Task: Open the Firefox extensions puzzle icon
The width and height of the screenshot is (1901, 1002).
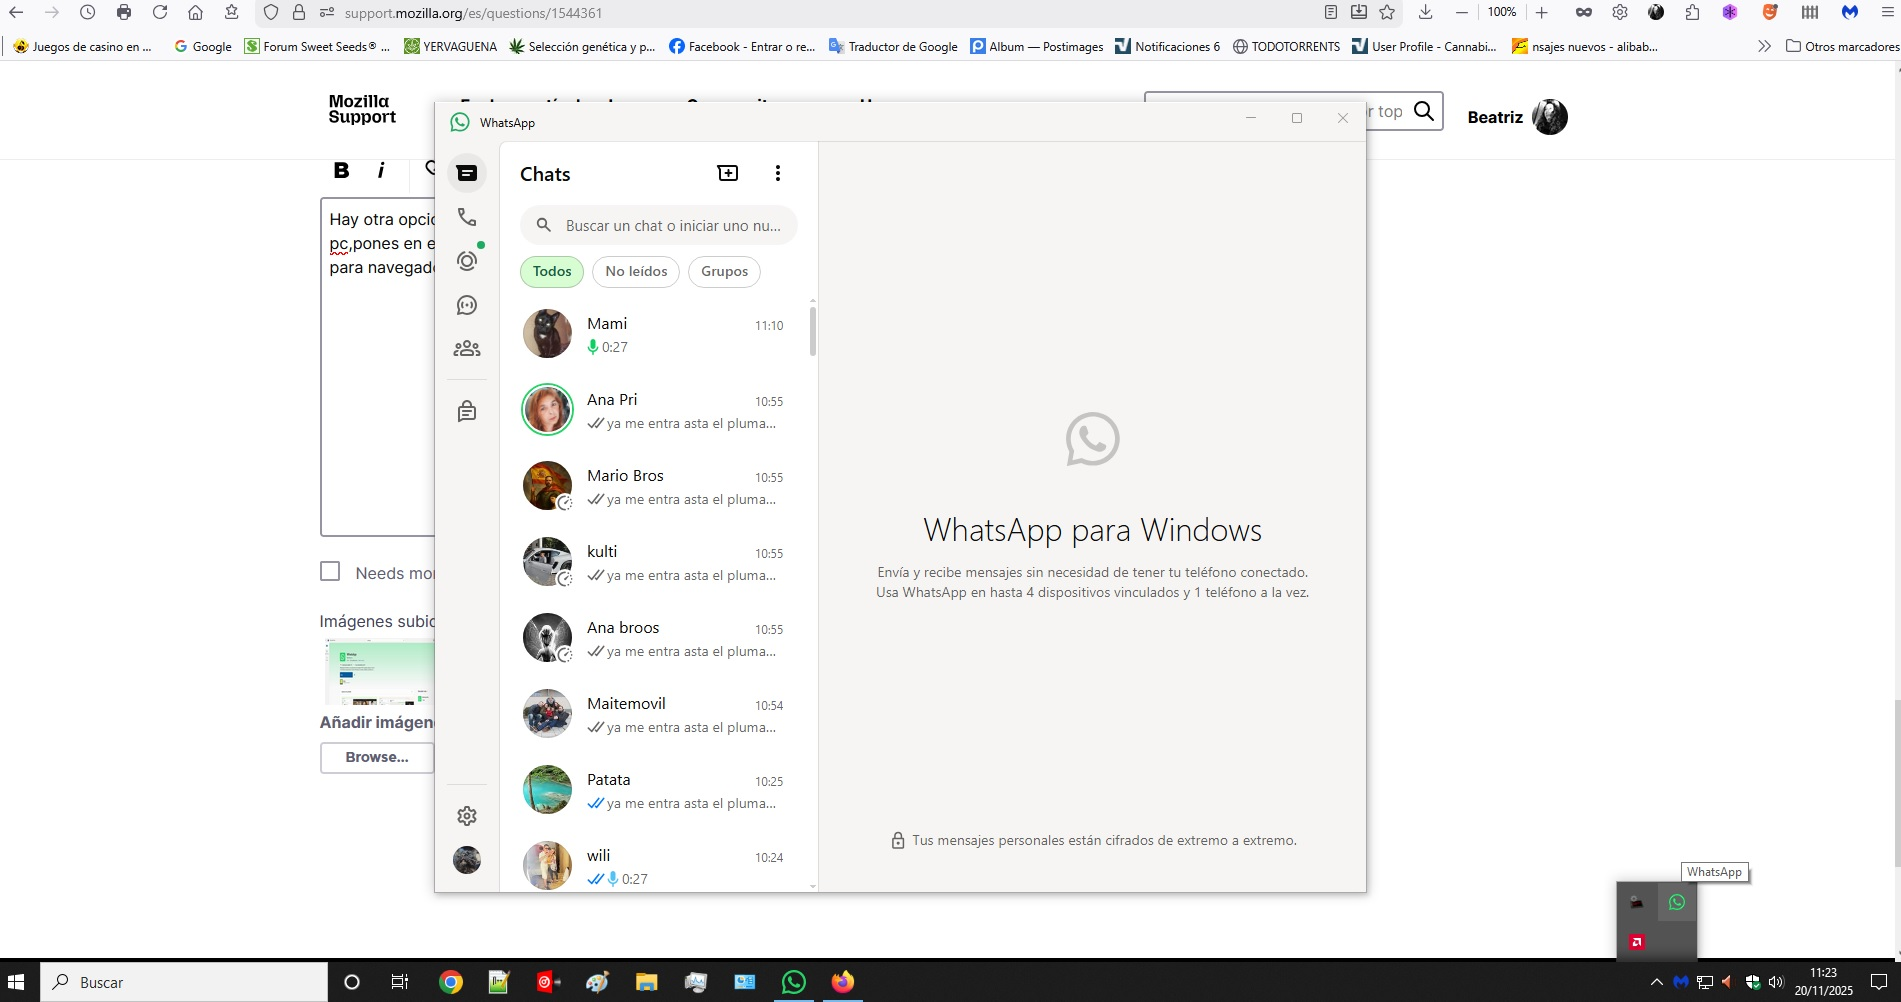Action: pos(1692,13)
